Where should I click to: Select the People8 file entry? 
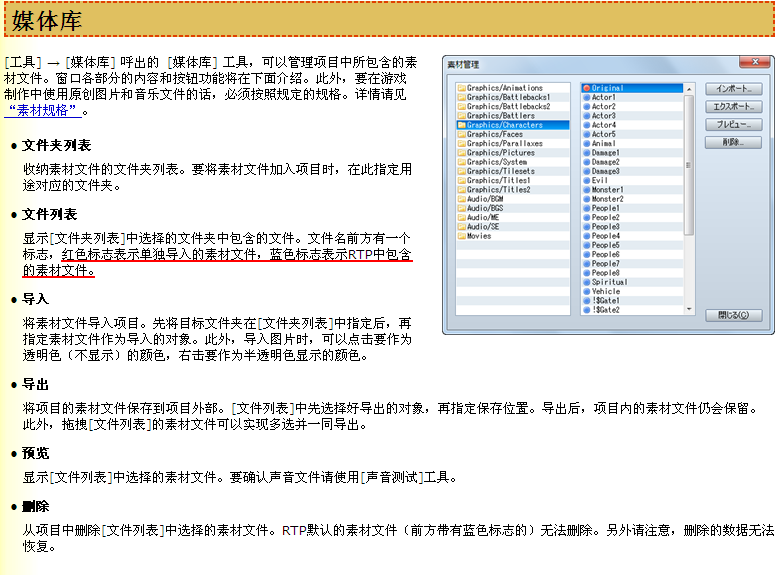(632, 273)
